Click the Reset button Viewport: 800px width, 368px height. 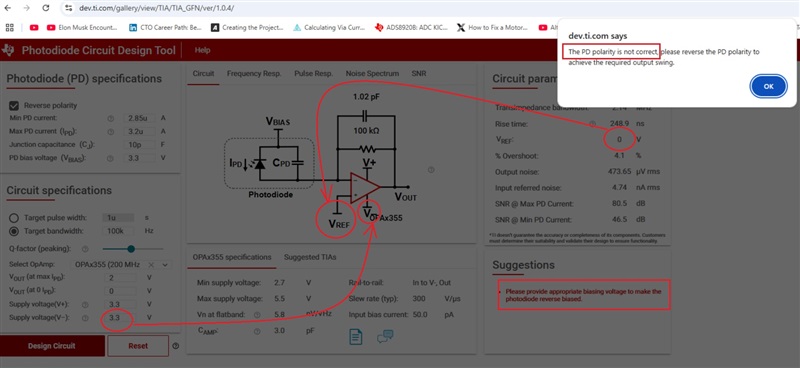click(138, 346)
